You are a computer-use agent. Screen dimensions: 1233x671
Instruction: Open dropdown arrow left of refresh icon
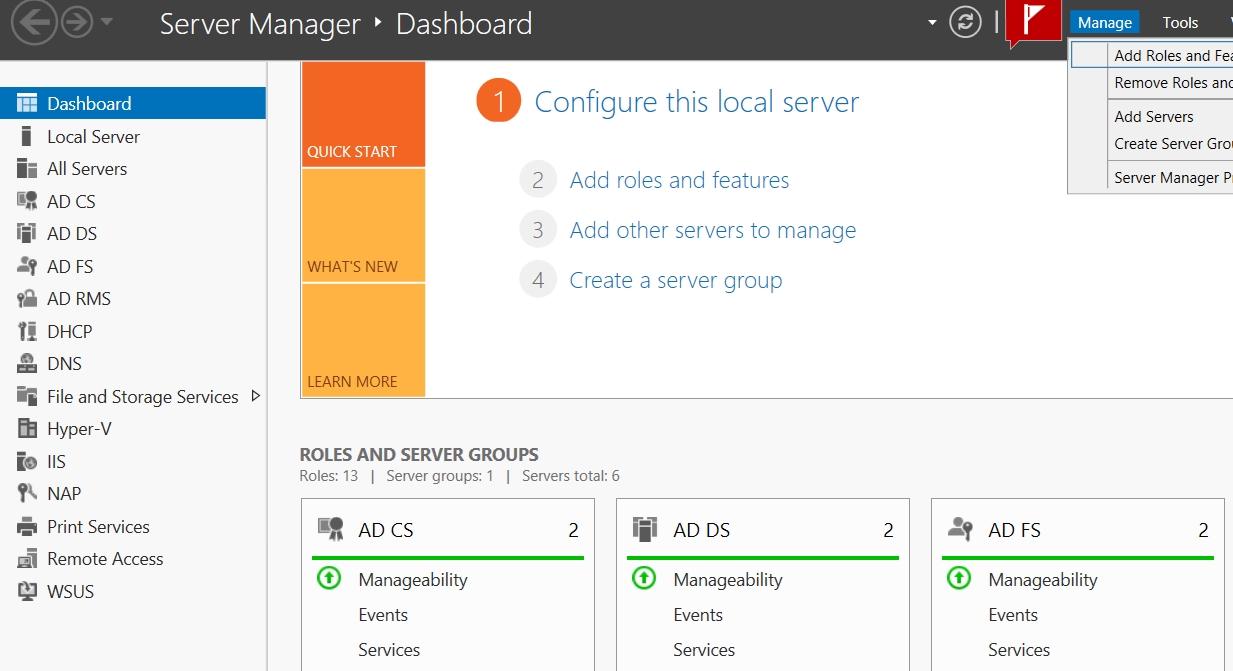tap(933, 22)
